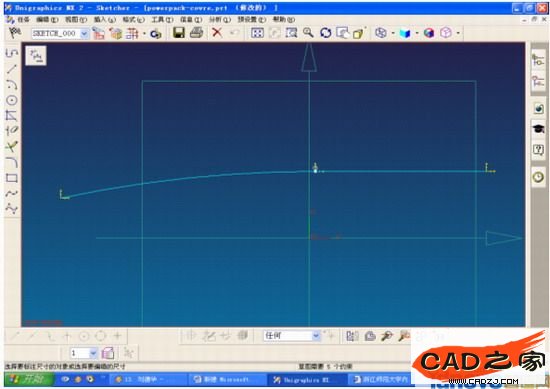The image size is (550, 389).
Task: Open the 编辑 menu
Action: tap(47, 19)
